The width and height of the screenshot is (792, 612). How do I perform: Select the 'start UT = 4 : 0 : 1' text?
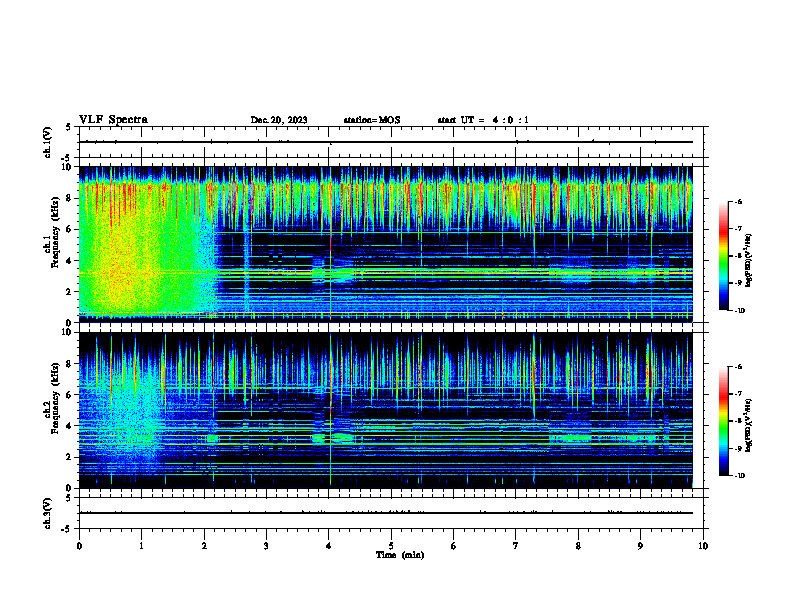(483, 120)
